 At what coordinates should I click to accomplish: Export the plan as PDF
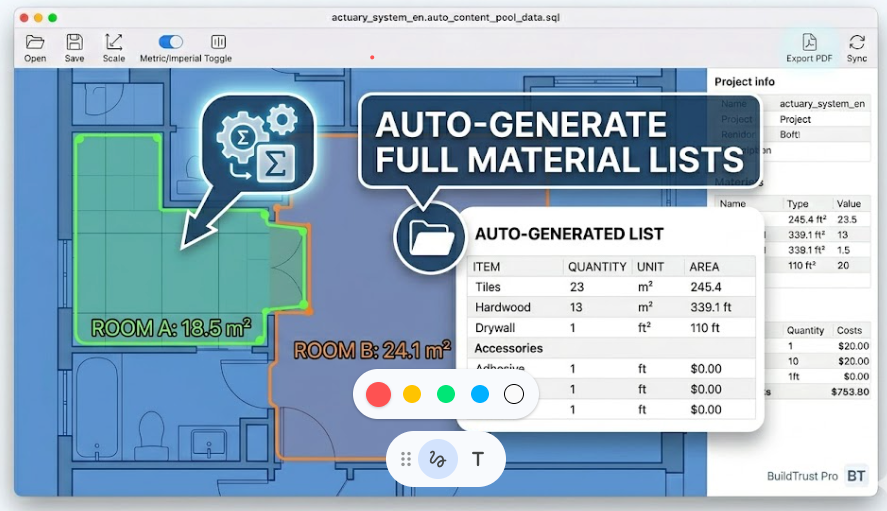coord(809,48)
